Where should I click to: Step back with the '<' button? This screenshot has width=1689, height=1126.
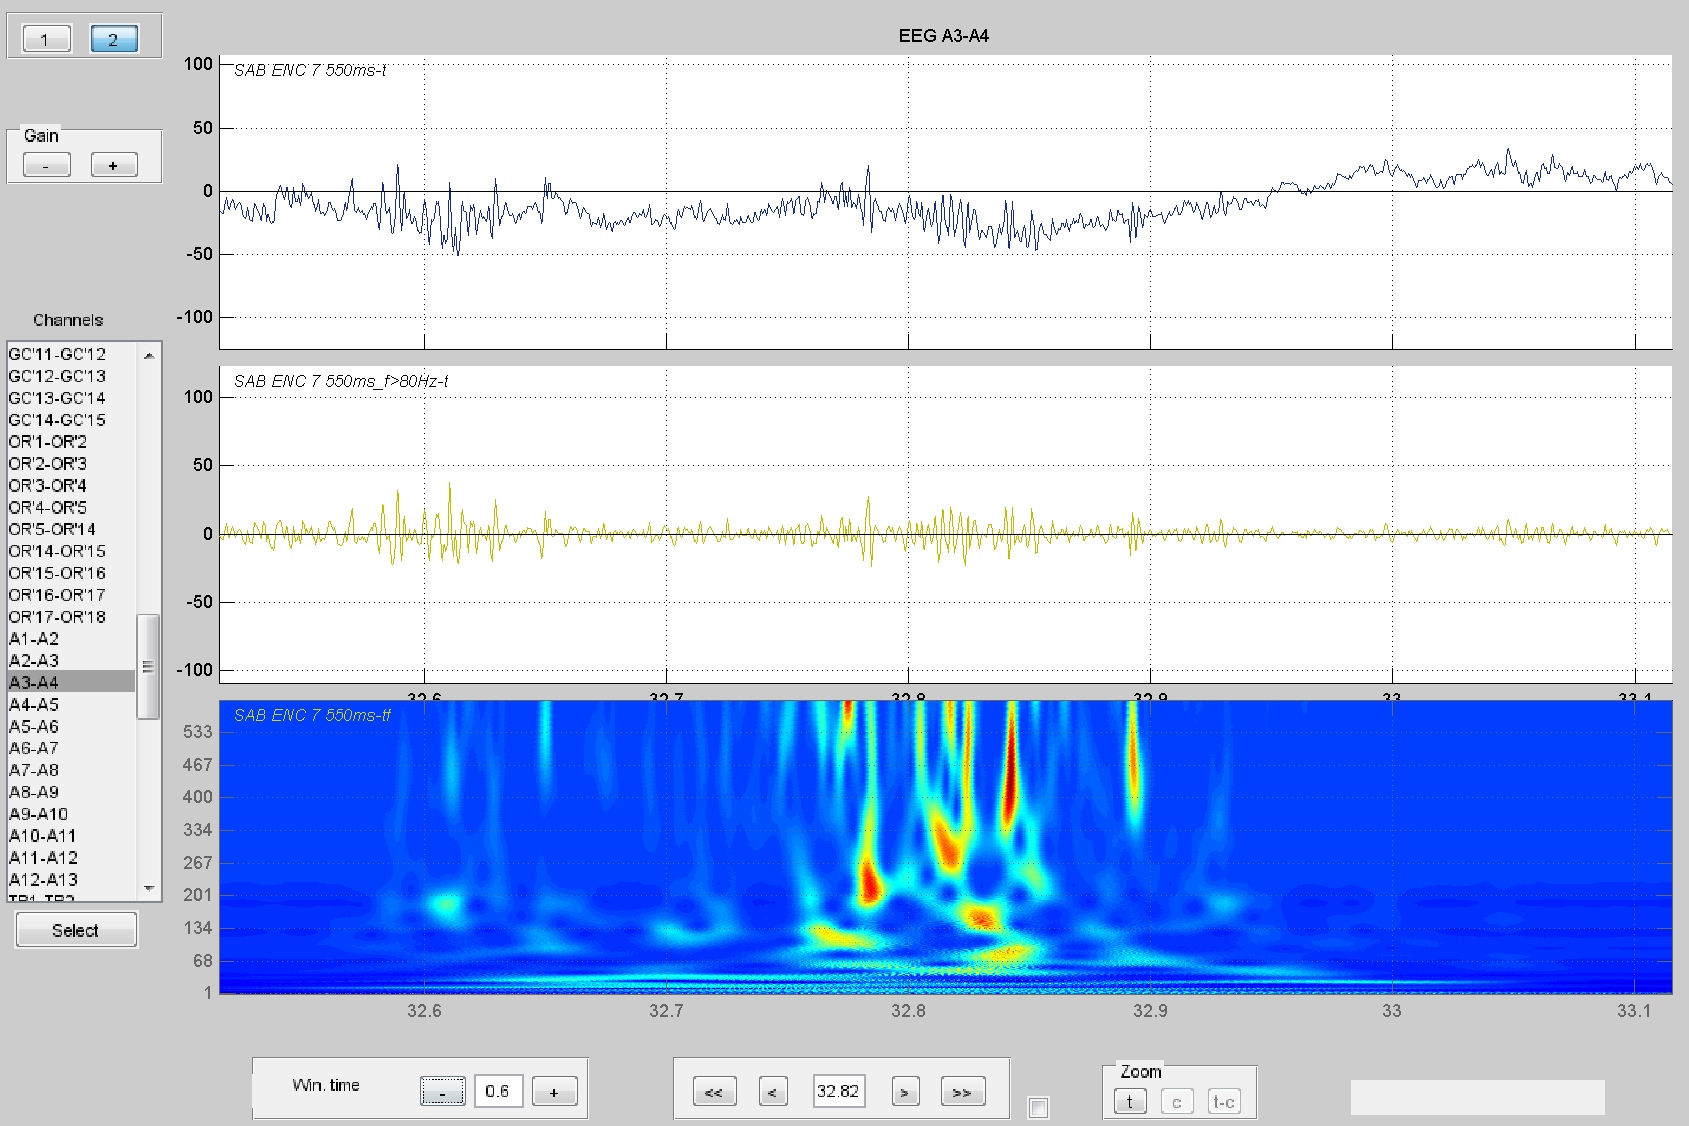[773, 1092]
